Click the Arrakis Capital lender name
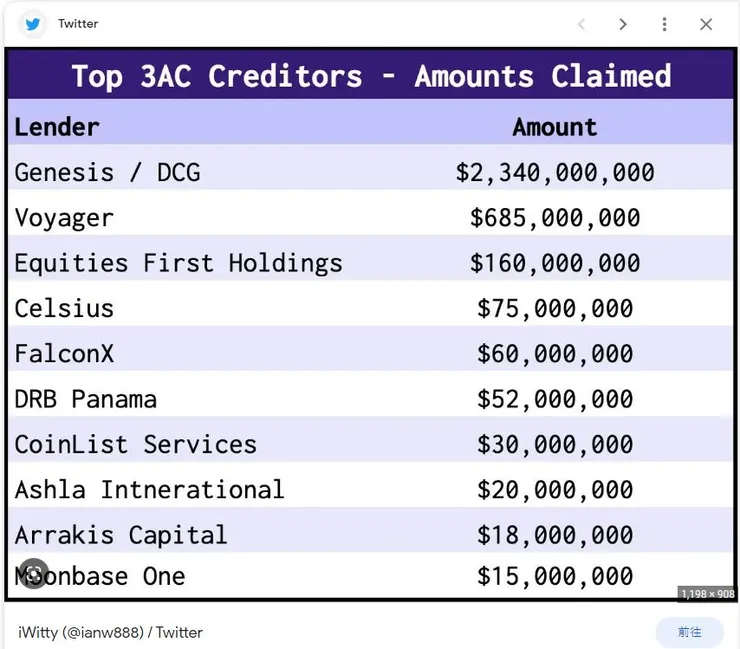The height and width of the screenshot is (649, 740). 120,535
